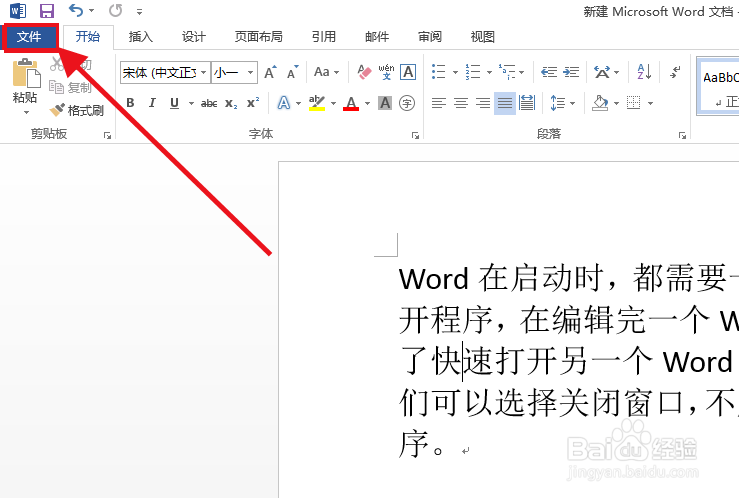Click the Decrease Indent icon
The width and height of the screenshot is (739, 498).
[549, 72]
